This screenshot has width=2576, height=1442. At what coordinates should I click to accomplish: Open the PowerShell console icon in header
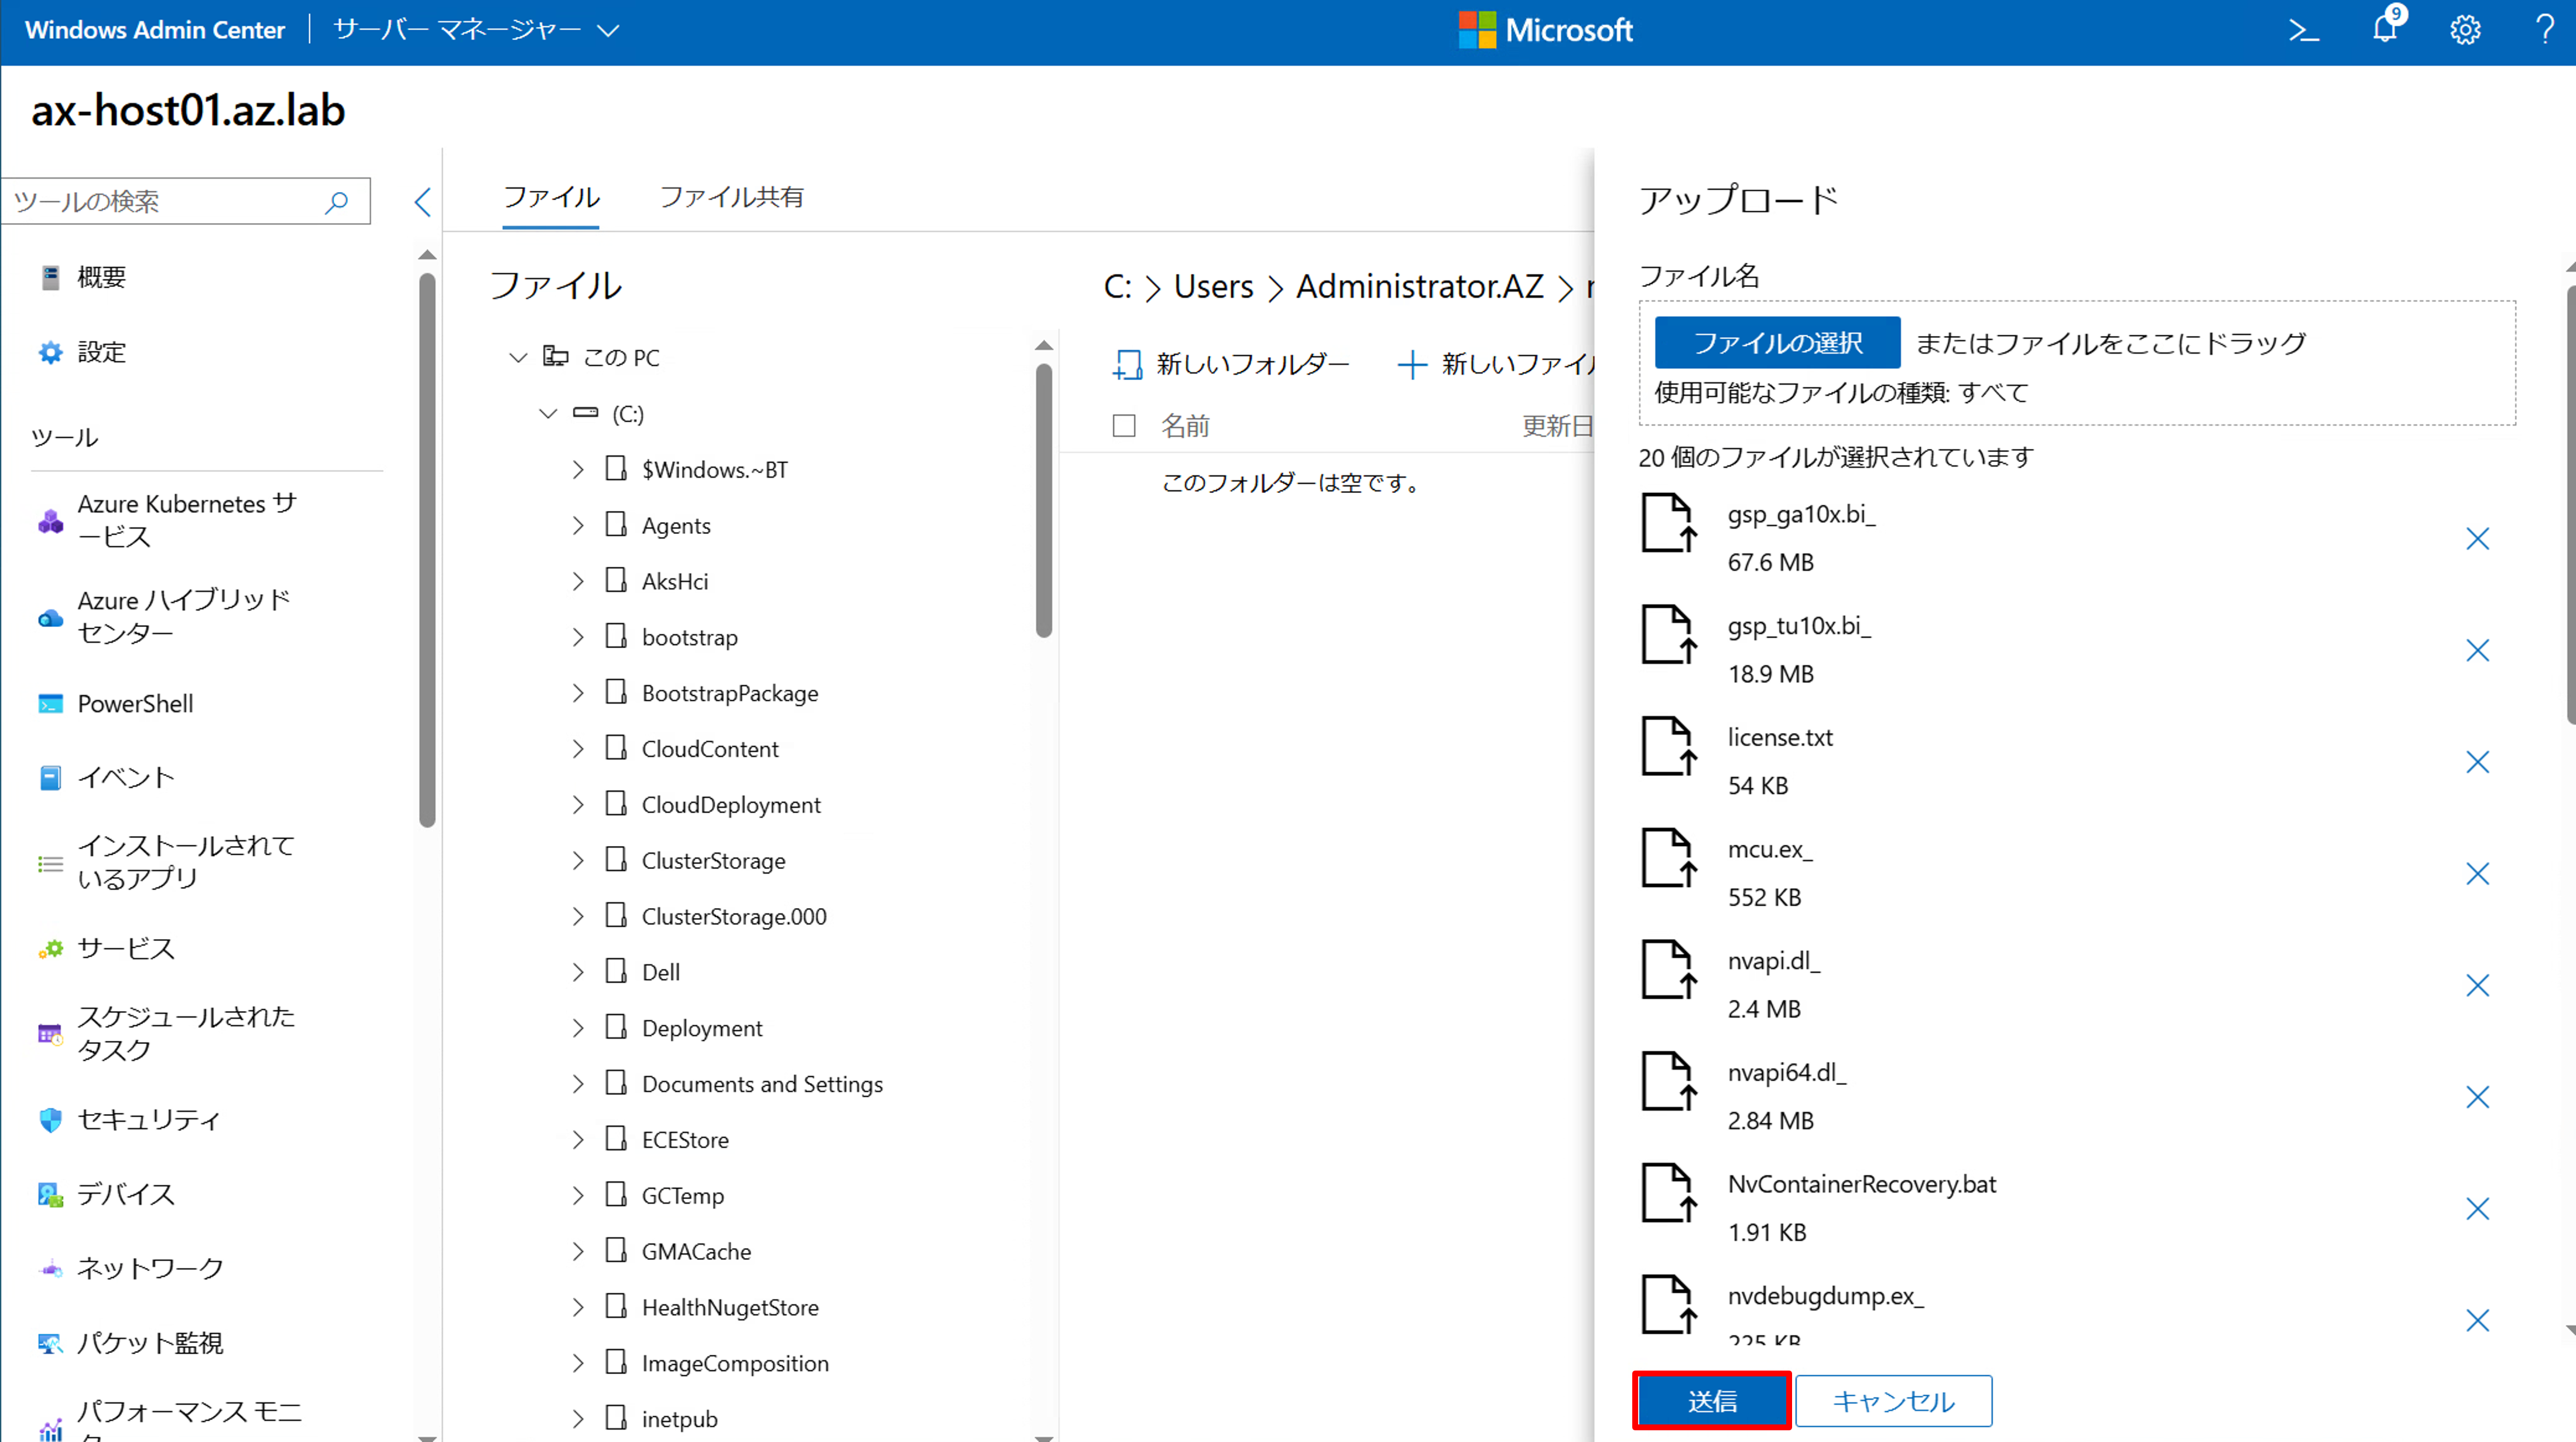[2303, 31]
